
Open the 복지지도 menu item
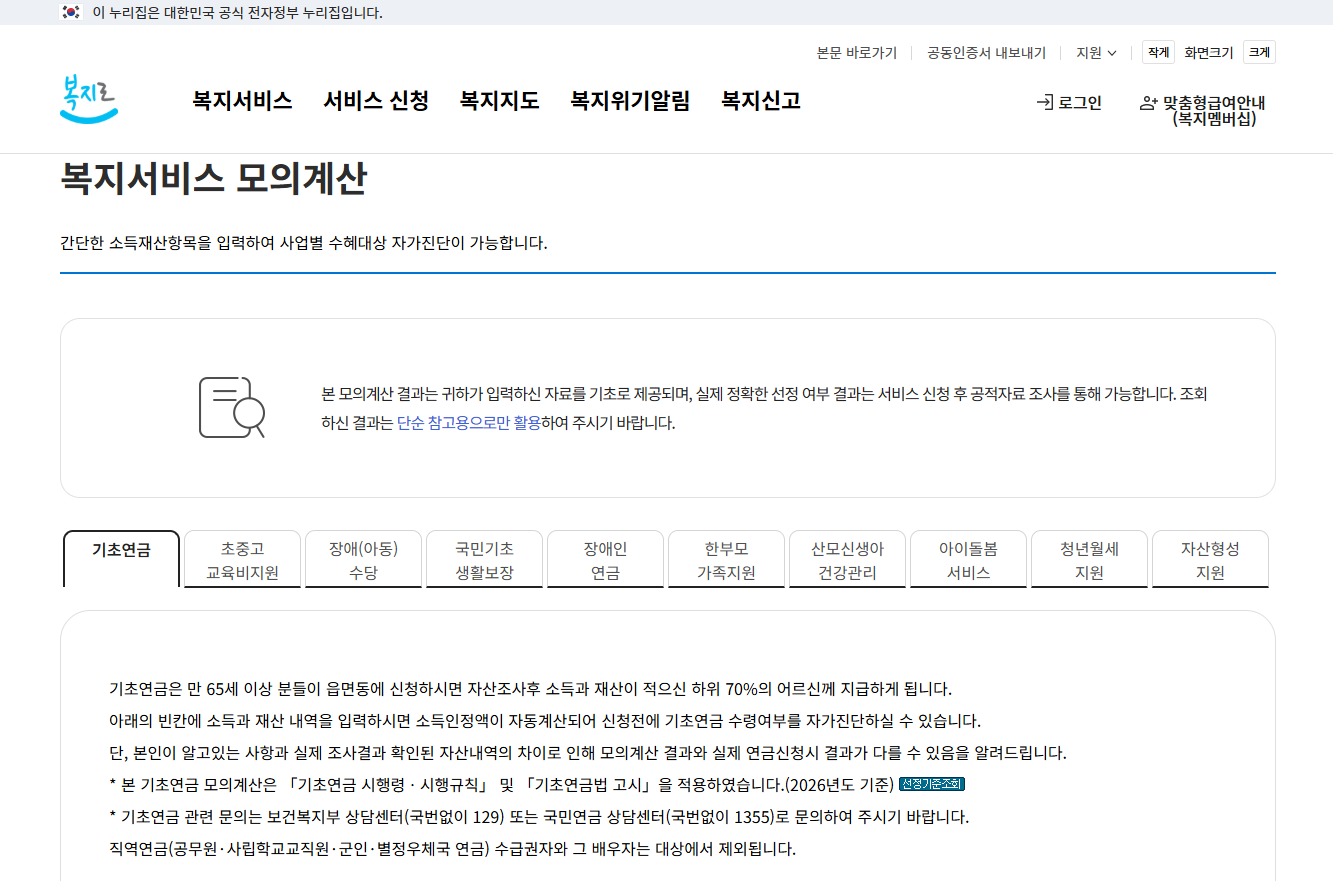click(499, 101)
